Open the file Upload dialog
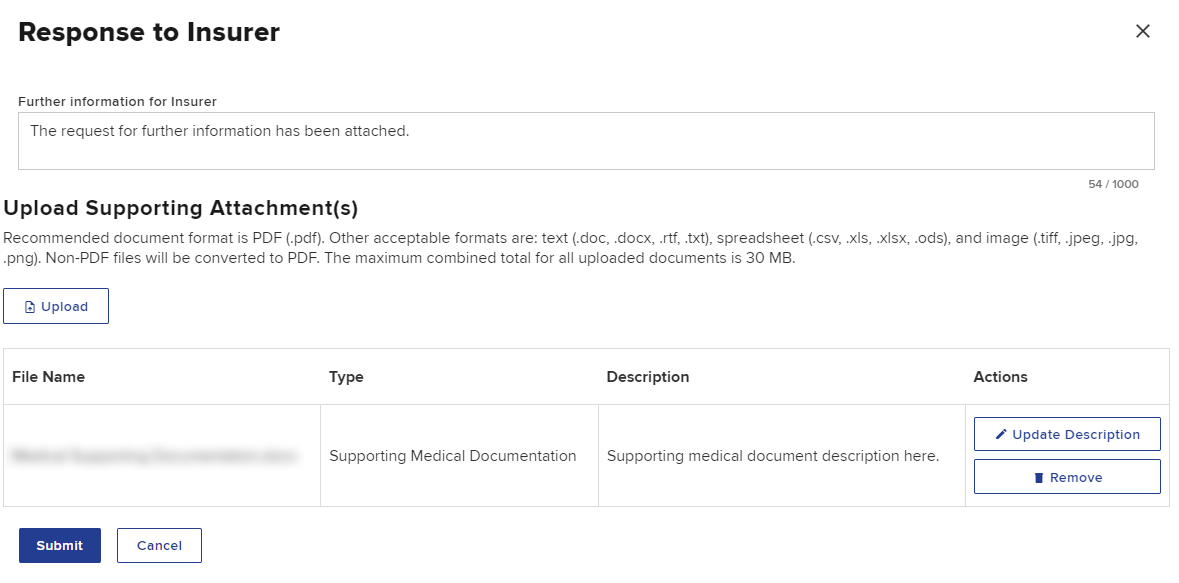1179x583 pixels. (x=56, y=306)
